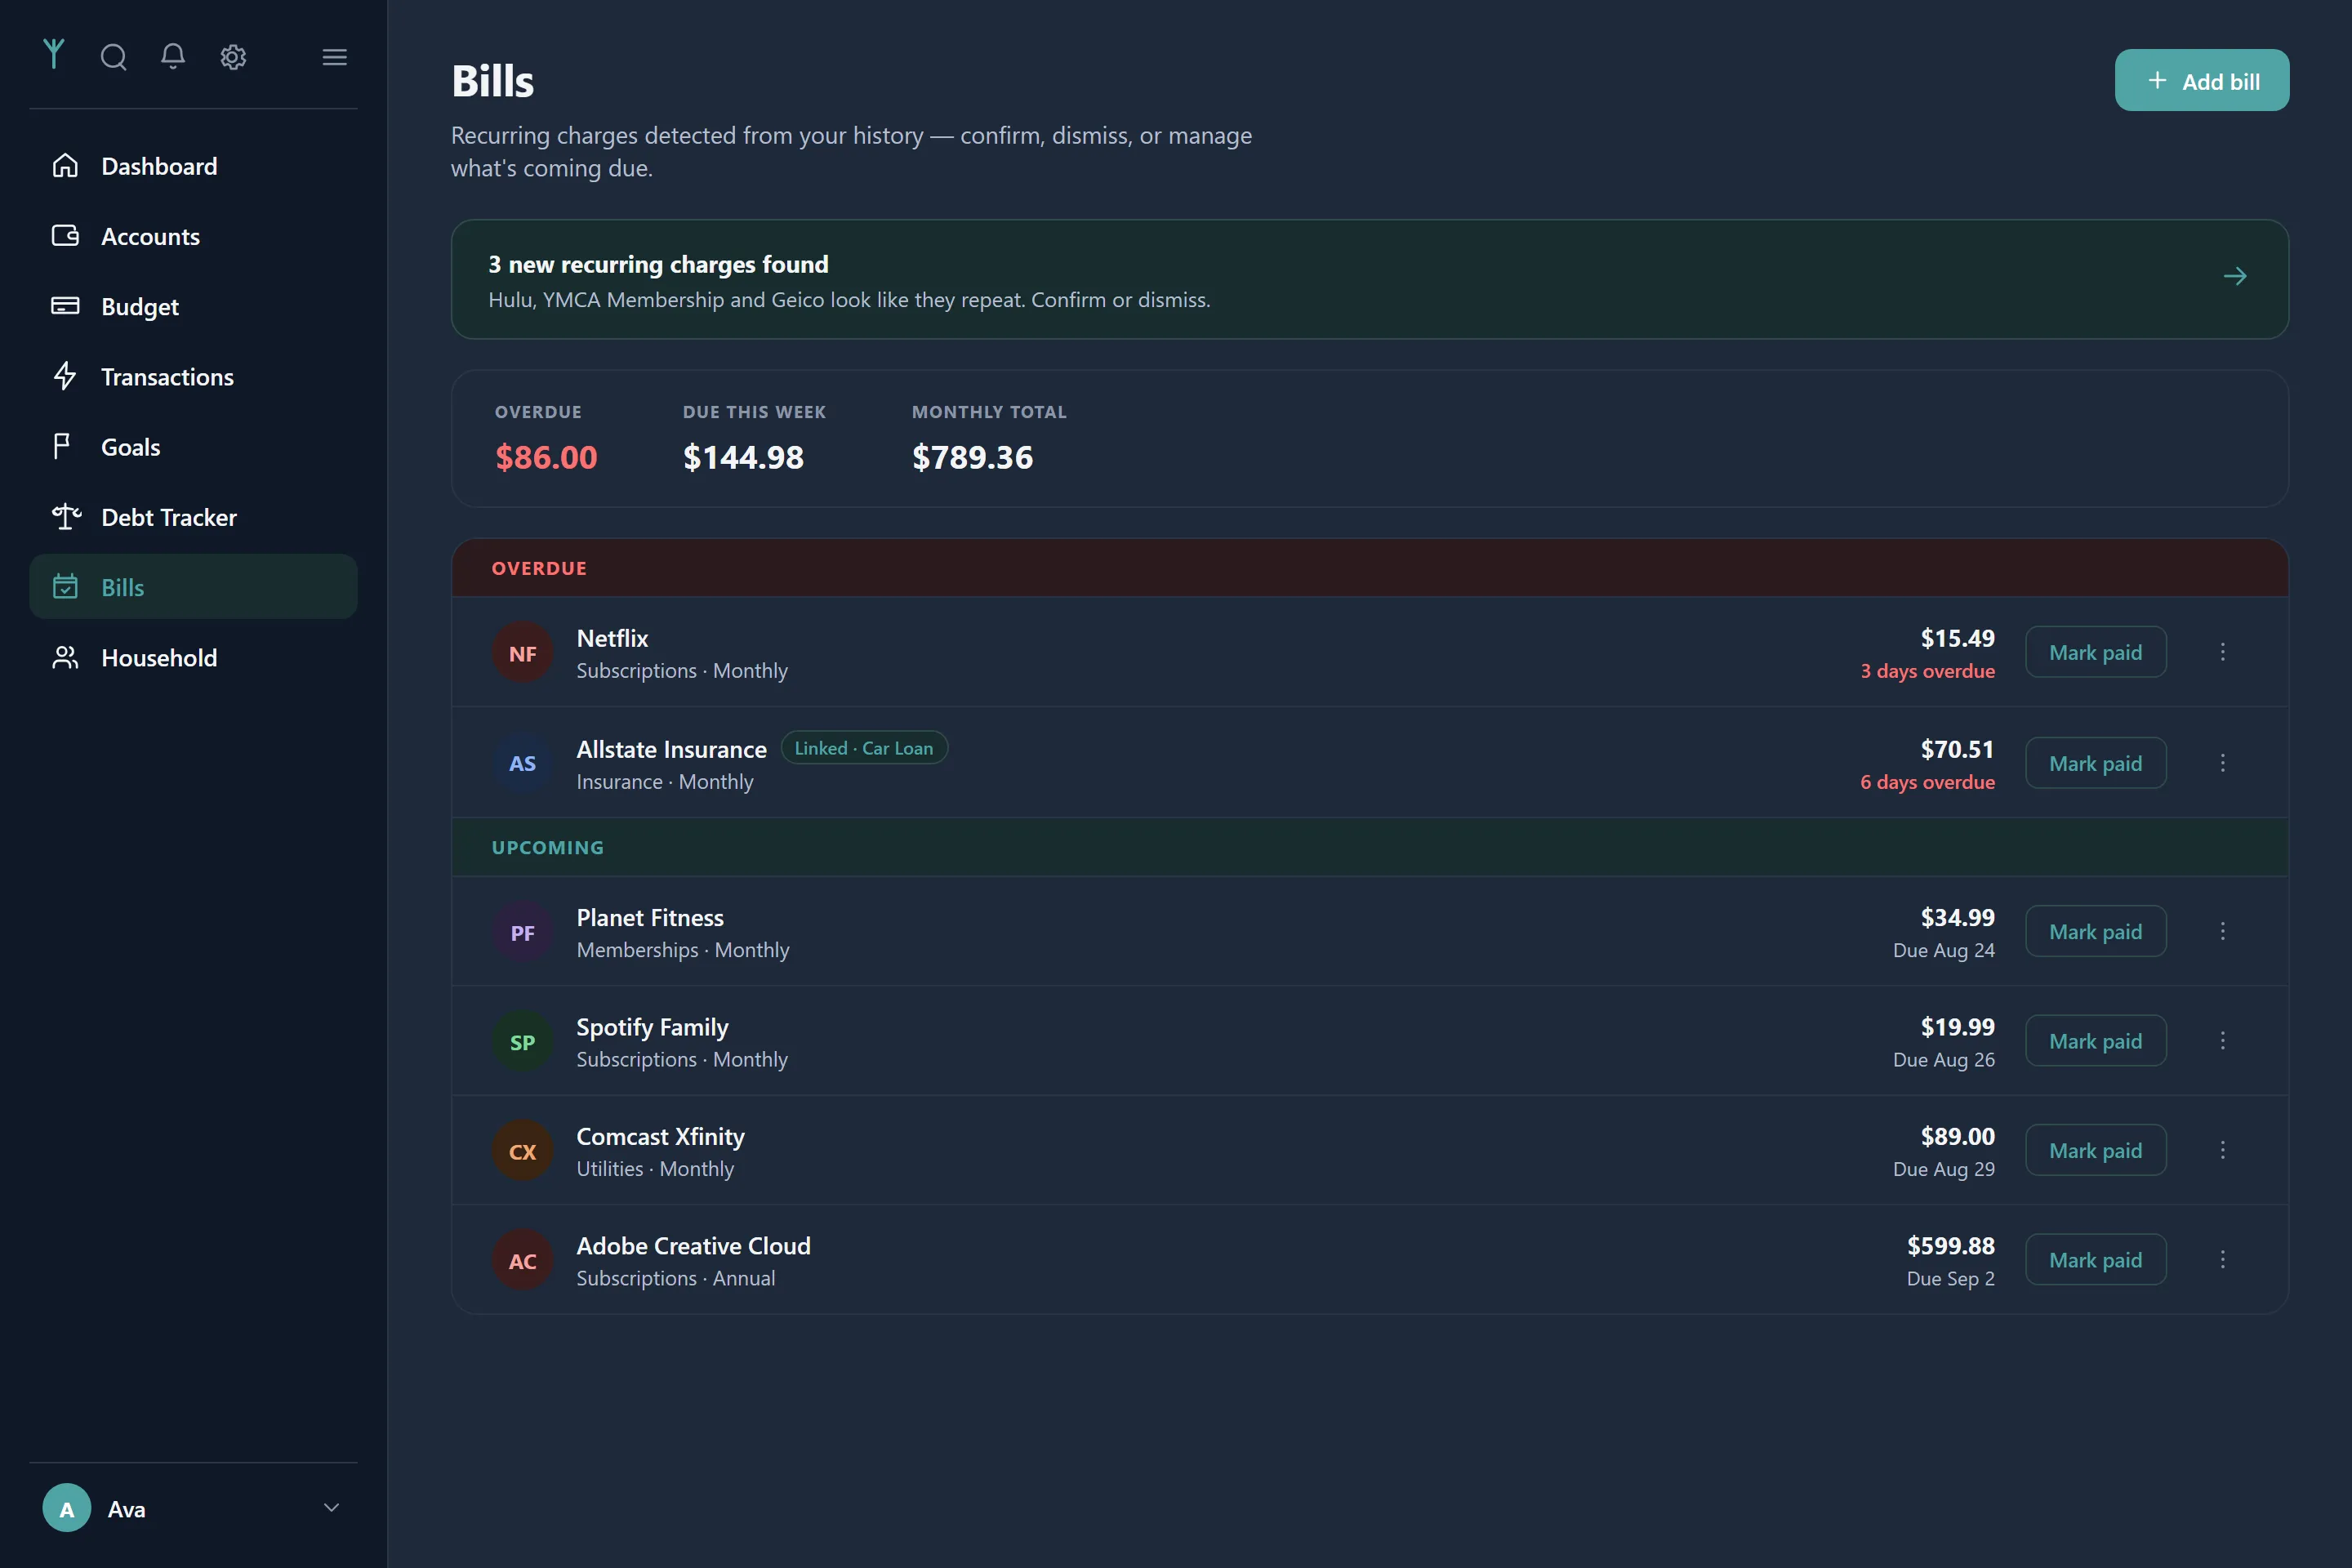Image resolution: width=2352 pixels, height=1568 pixels.
Task: Click the Debt Tracker scales icon
Action: tap(66, 516)
